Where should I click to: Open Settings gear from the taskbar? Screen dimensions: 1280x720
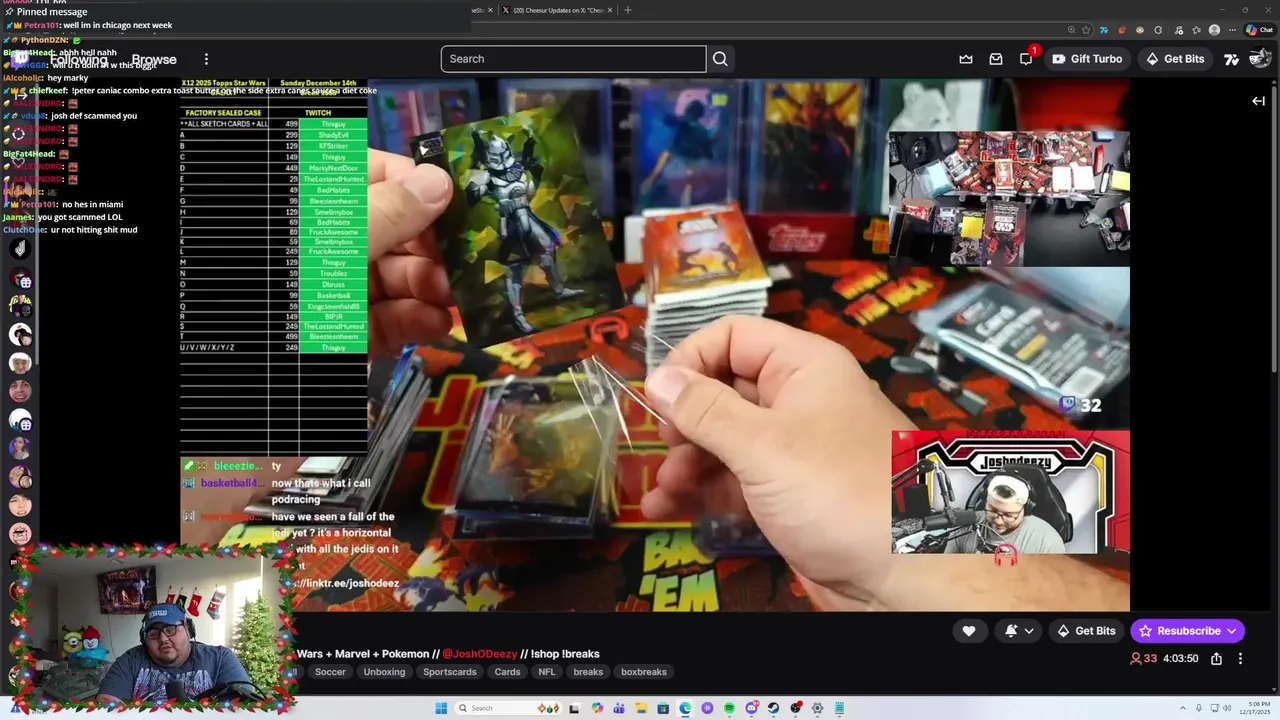[x=817, y=708]
